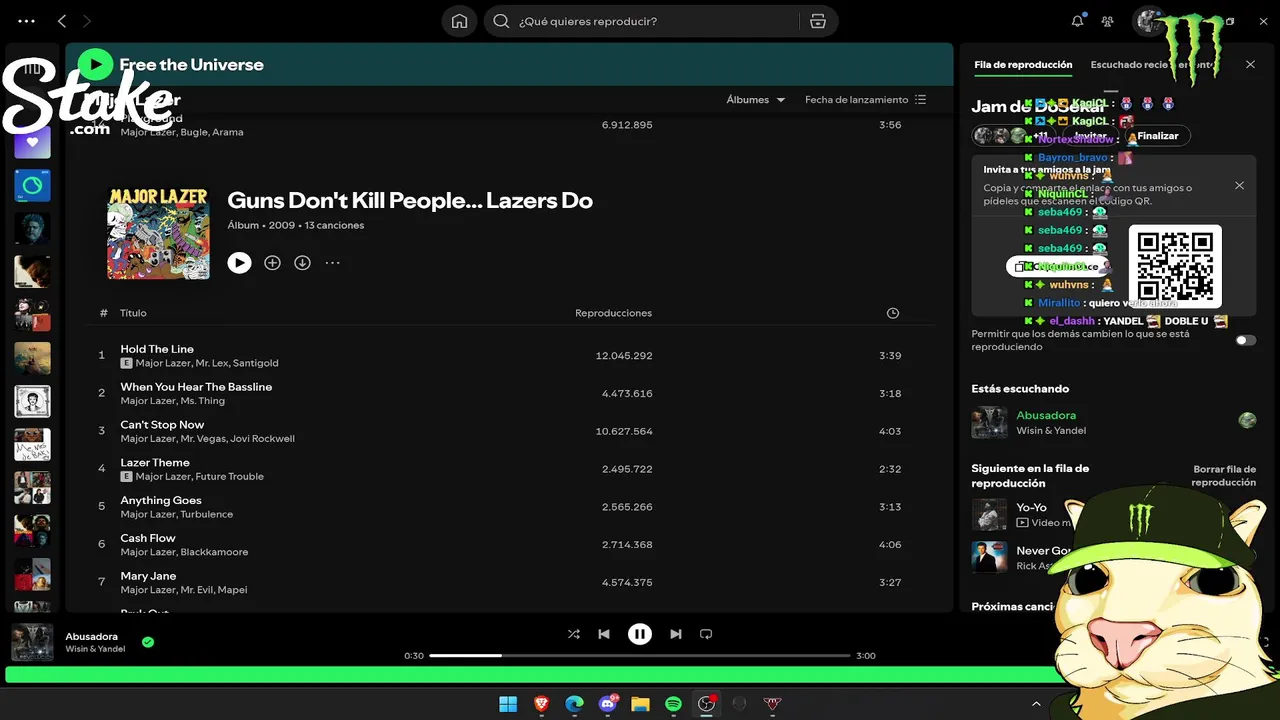1280x720 pixels.
Task: Open Abusadora cover art in player bar
Action: click(x=32, y=642)
